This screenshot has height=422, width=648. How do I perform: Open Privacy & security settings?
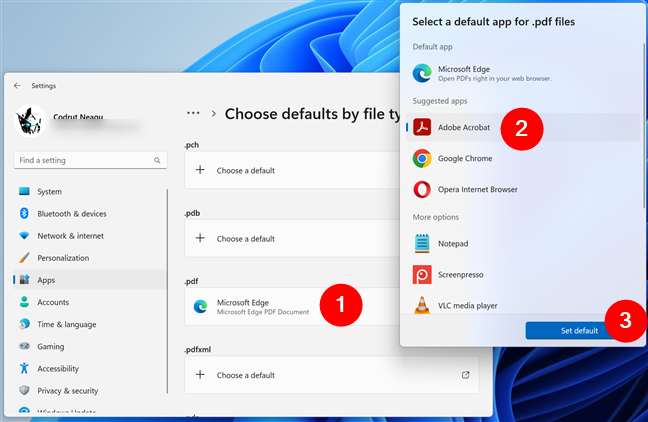pos(67,391)
